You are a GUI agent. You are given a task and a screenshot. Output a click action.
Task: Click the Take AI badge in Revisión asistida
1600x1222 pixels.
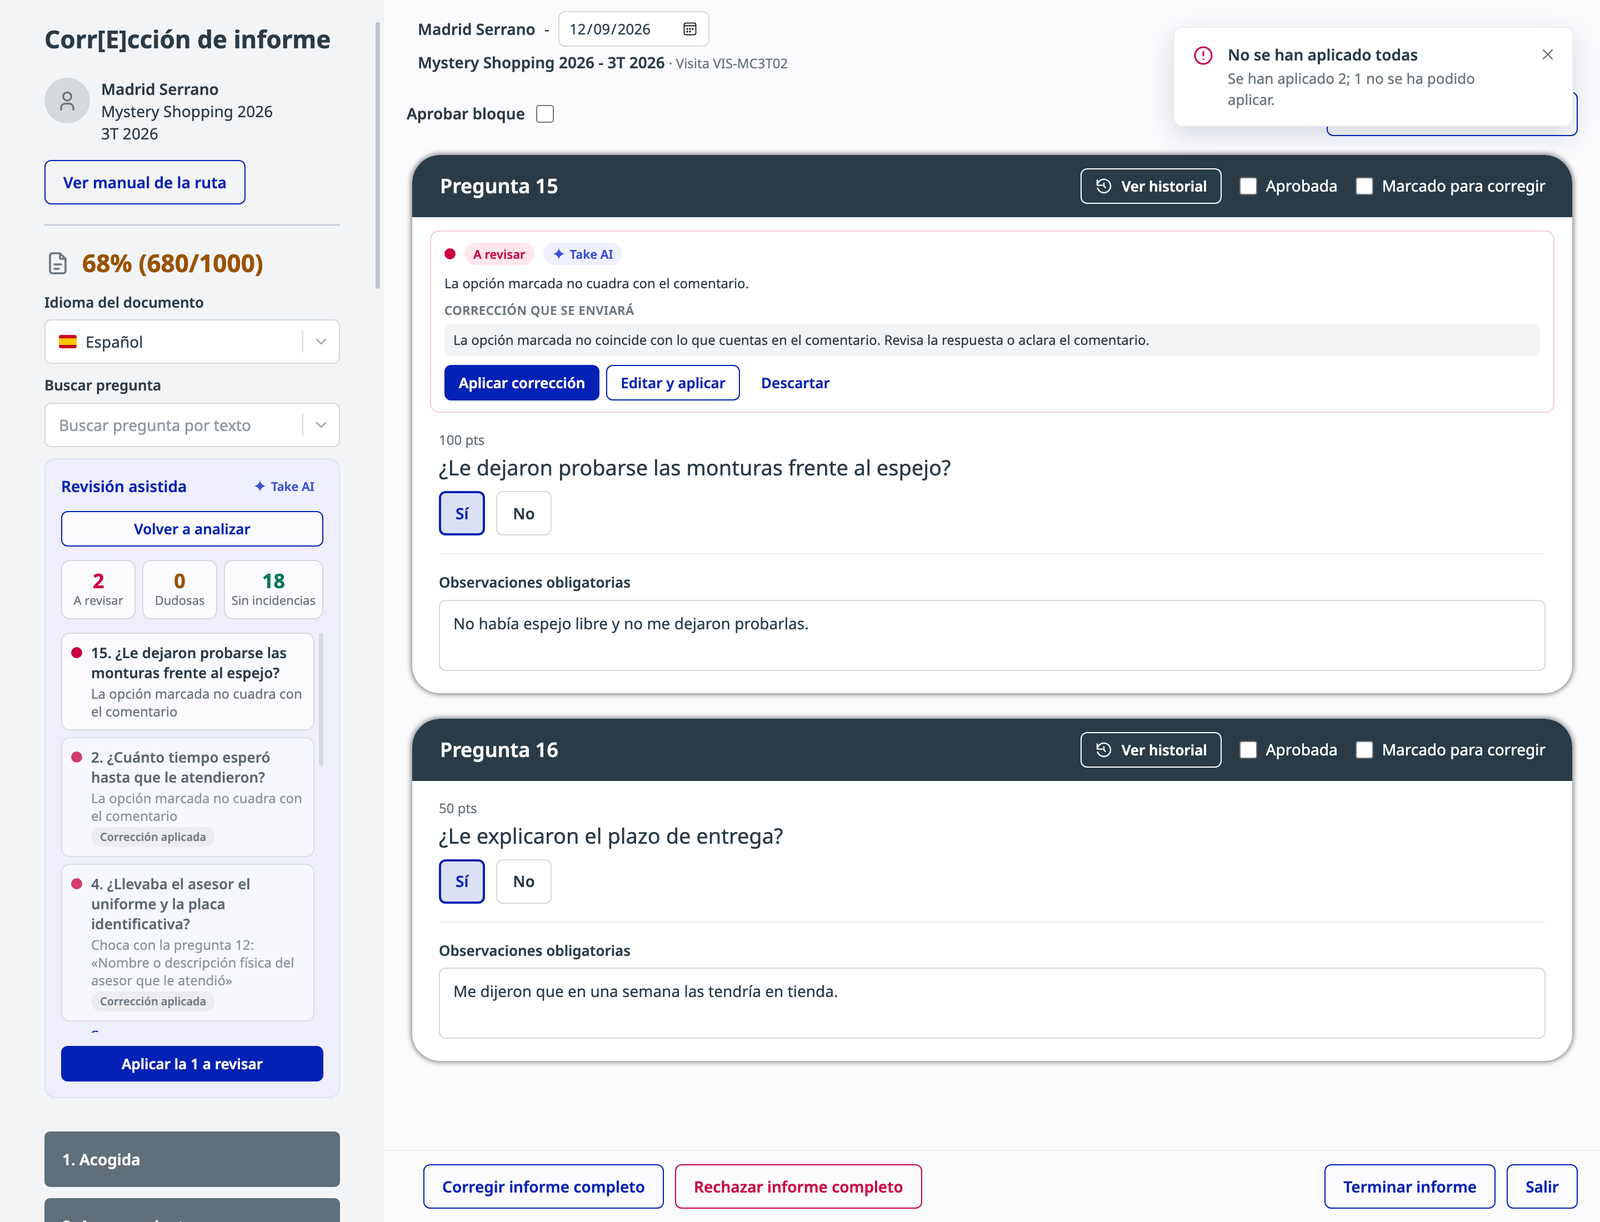pyautogui.click(x=284, y=487)
